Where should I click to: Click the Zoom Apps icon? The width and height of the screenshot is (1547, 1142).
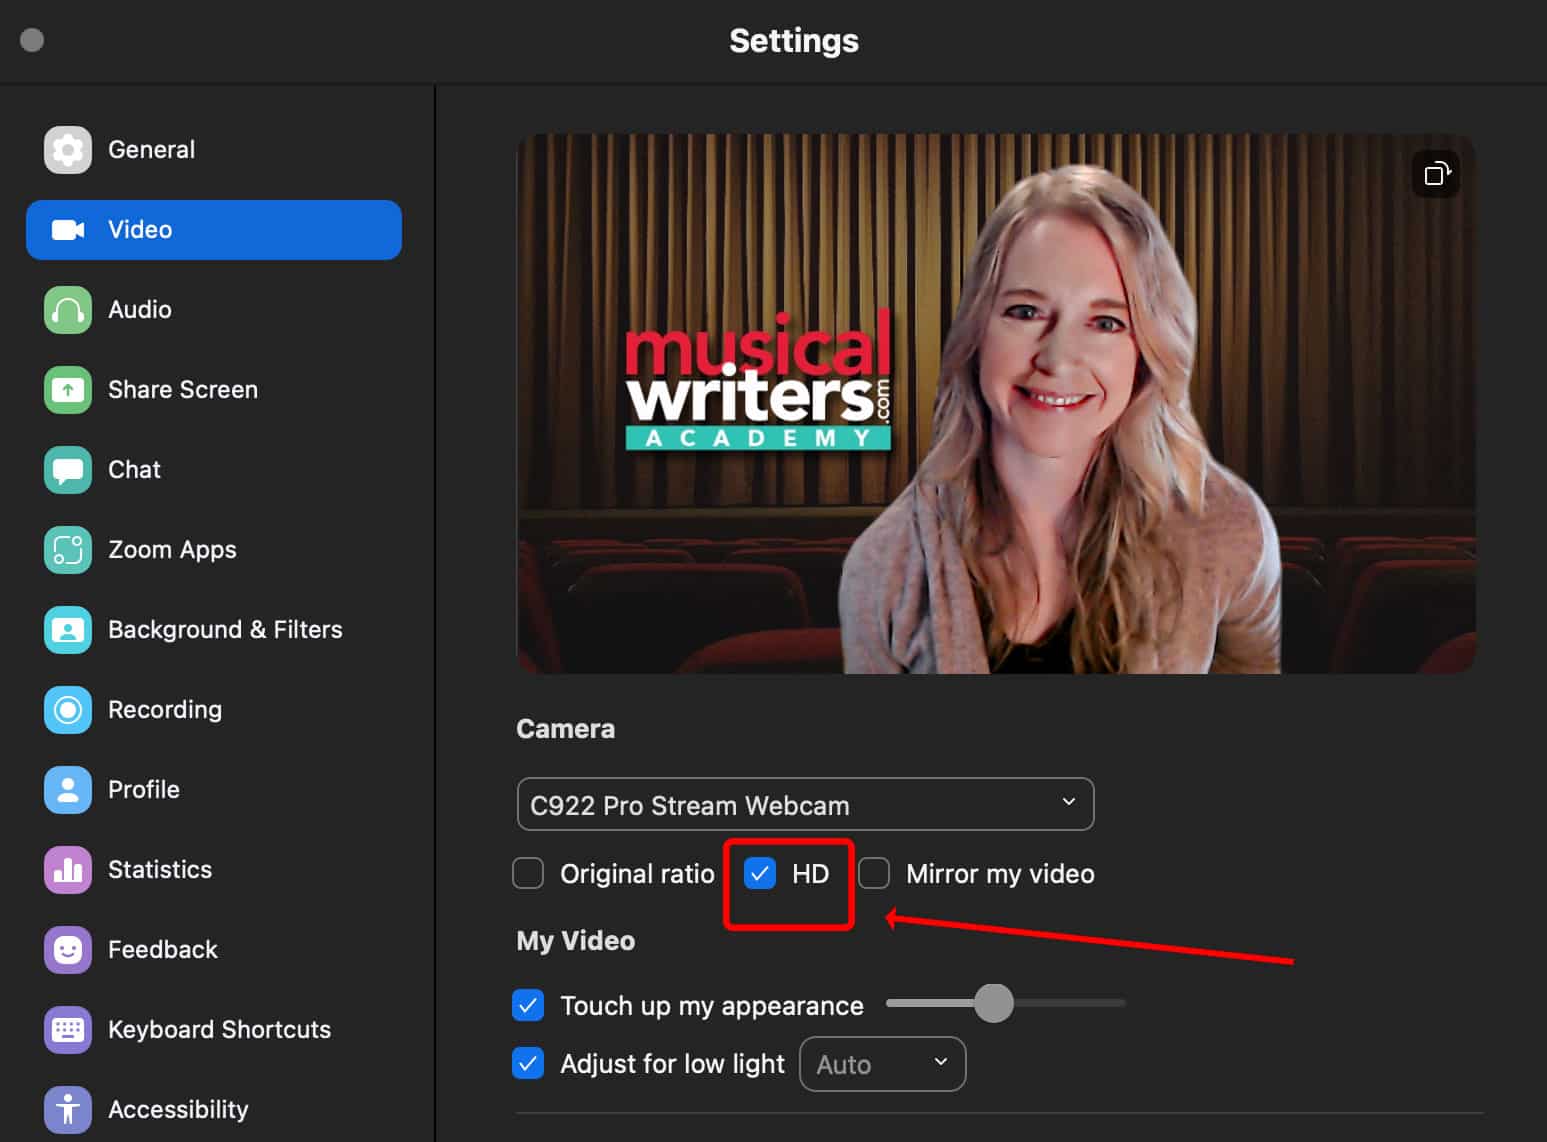click(68, 550)
